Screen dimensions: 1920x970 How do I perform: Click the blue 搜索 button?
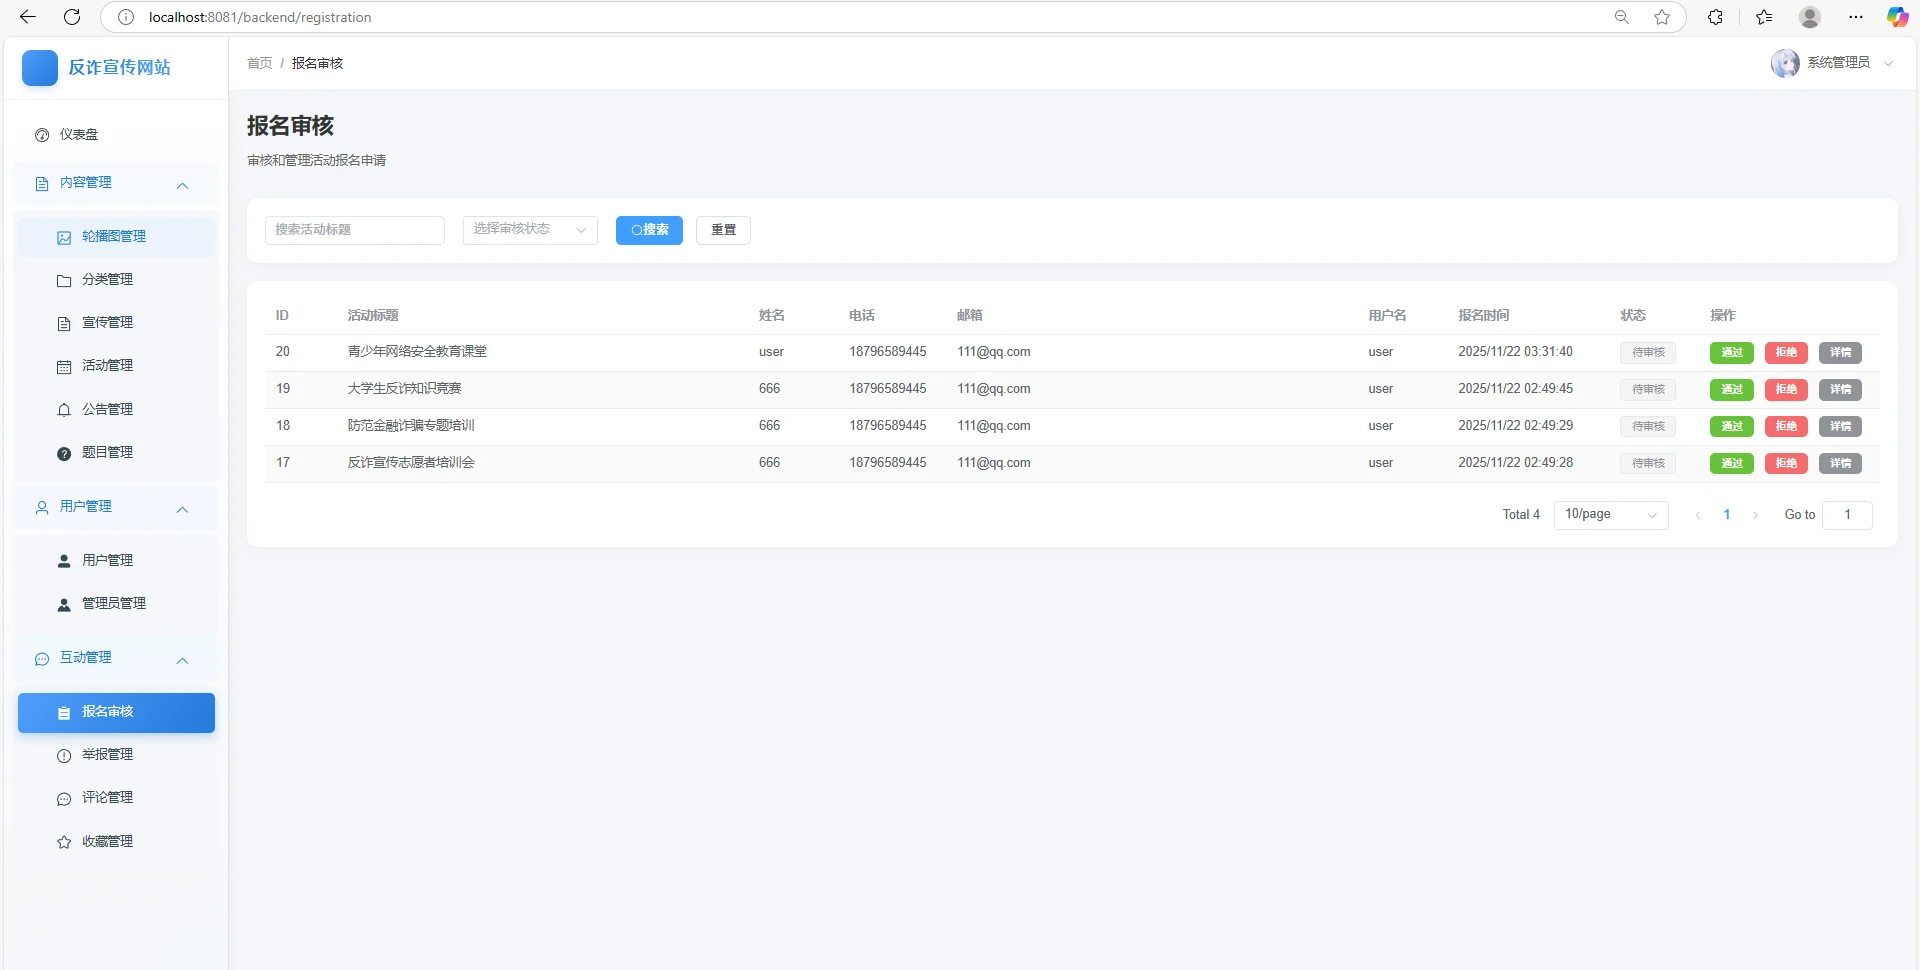(x=649, y=230)
